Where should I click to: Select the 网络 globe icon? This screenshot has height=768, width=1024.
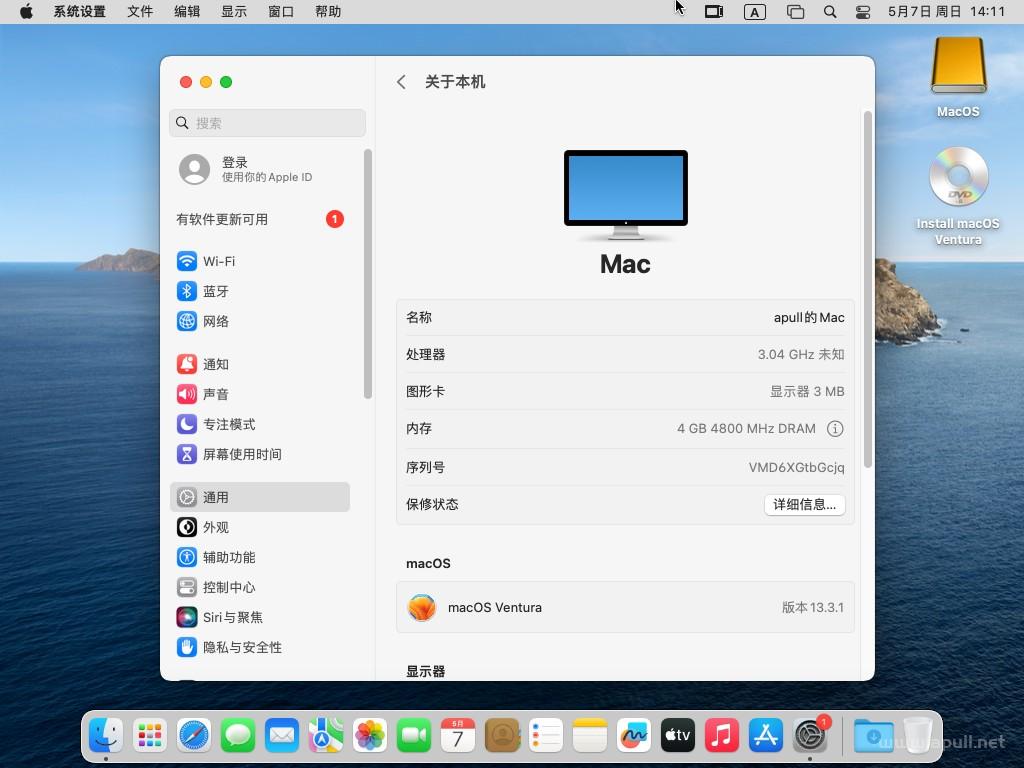(x=187, y=321)
